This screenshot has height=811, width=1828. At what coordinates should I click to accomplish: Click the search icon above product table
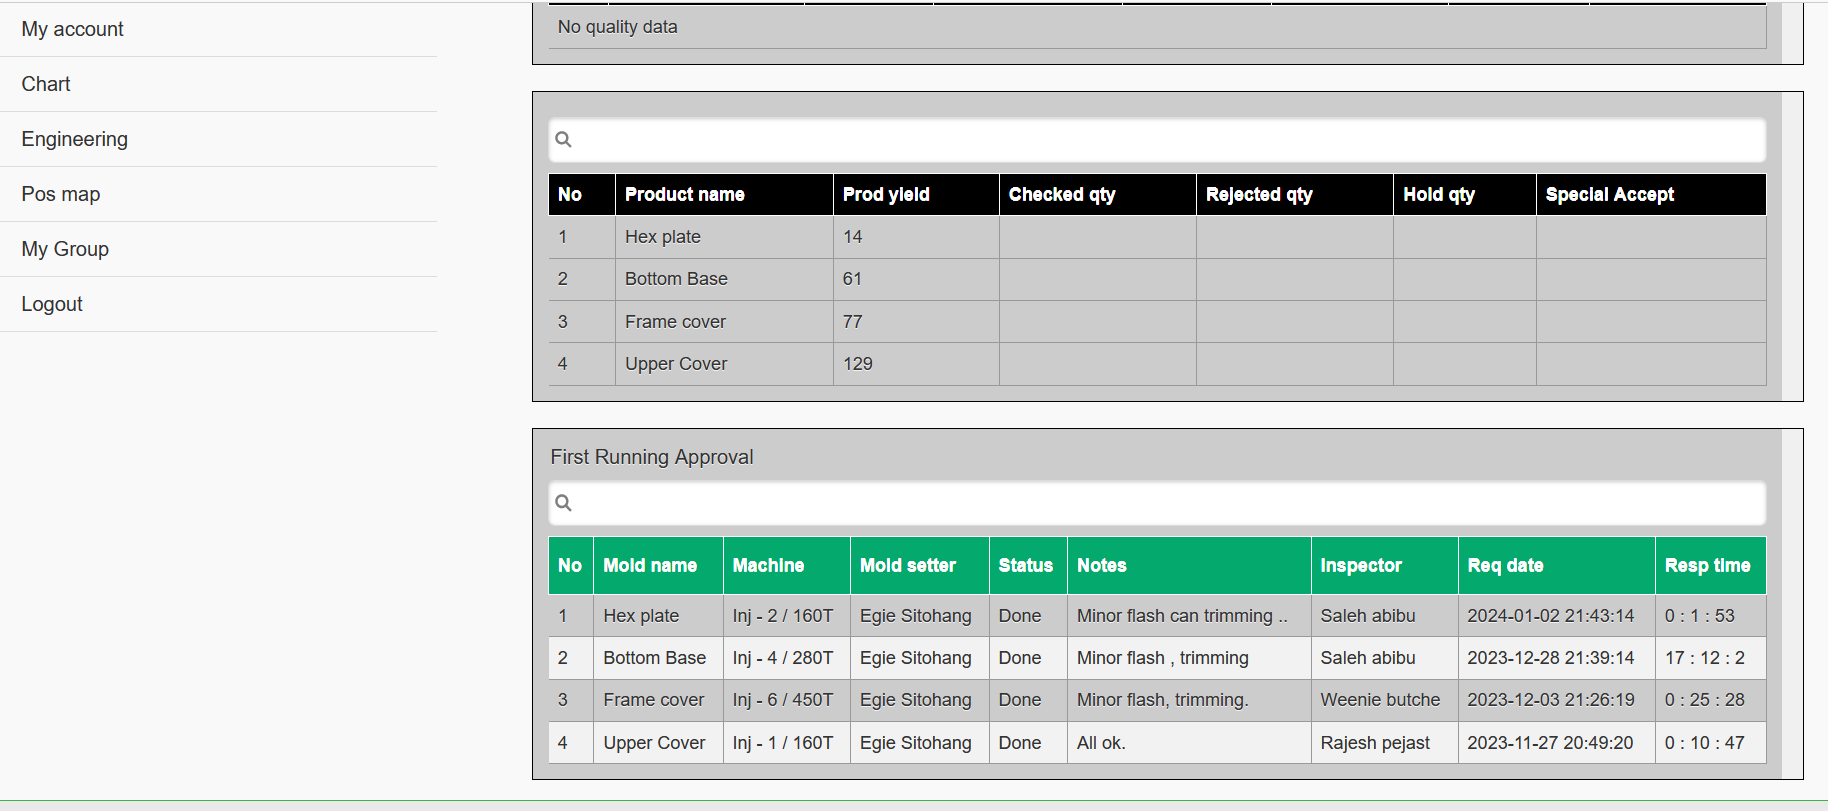pos(564,140)
